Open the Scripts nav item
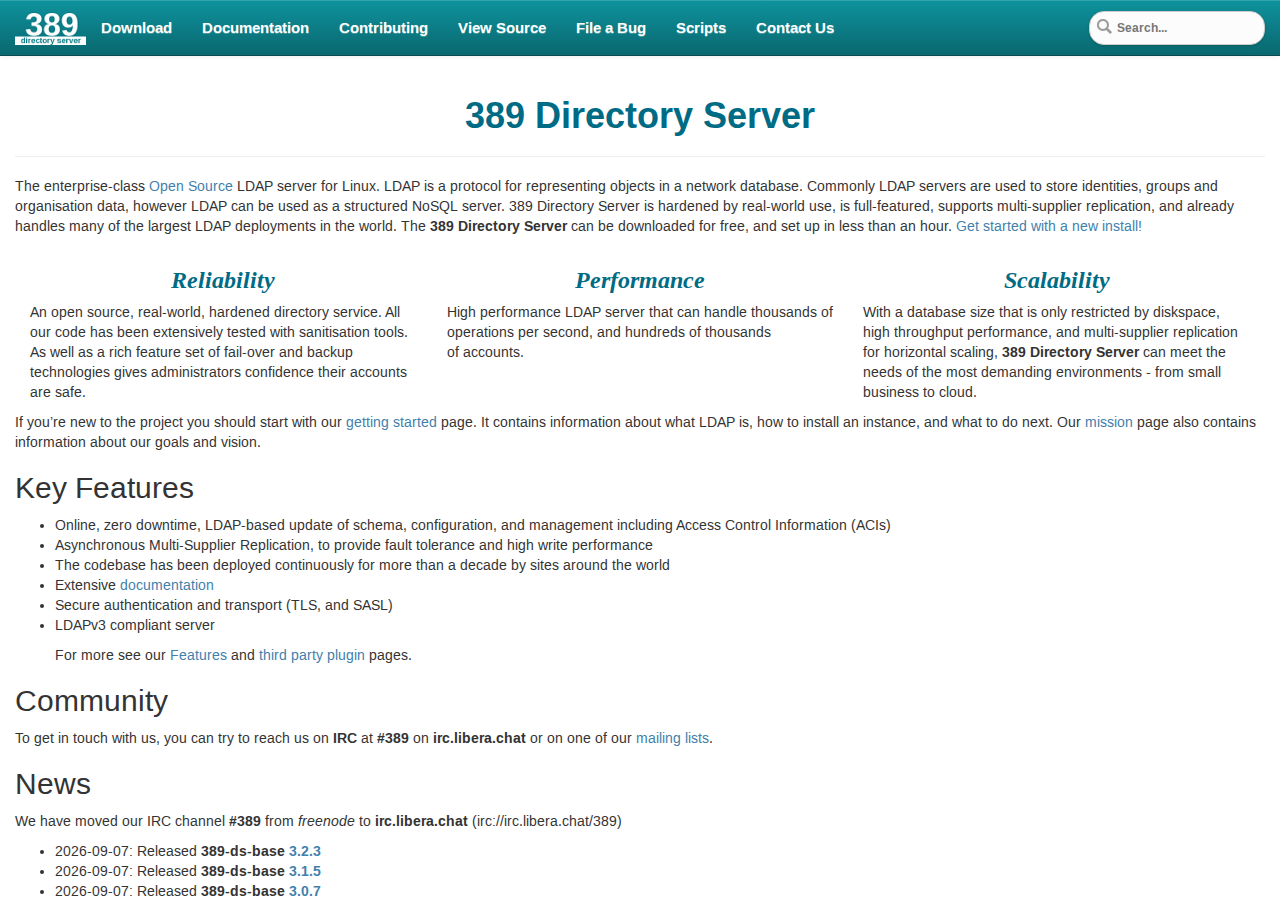1280x900 pixels. [x=701, y=28]
